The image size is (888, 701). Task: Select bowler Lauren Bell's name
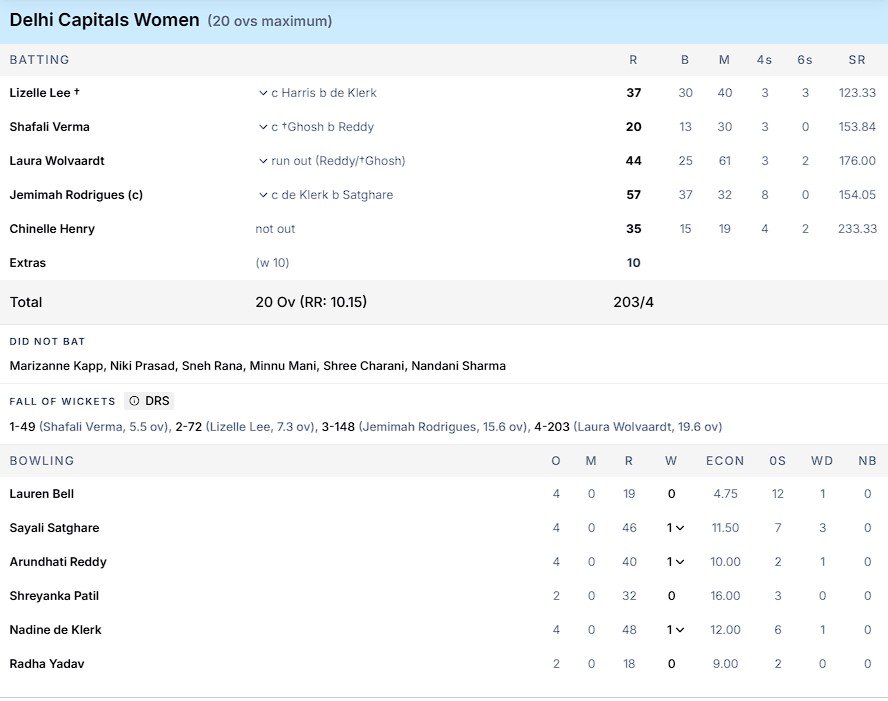point(43,494)
